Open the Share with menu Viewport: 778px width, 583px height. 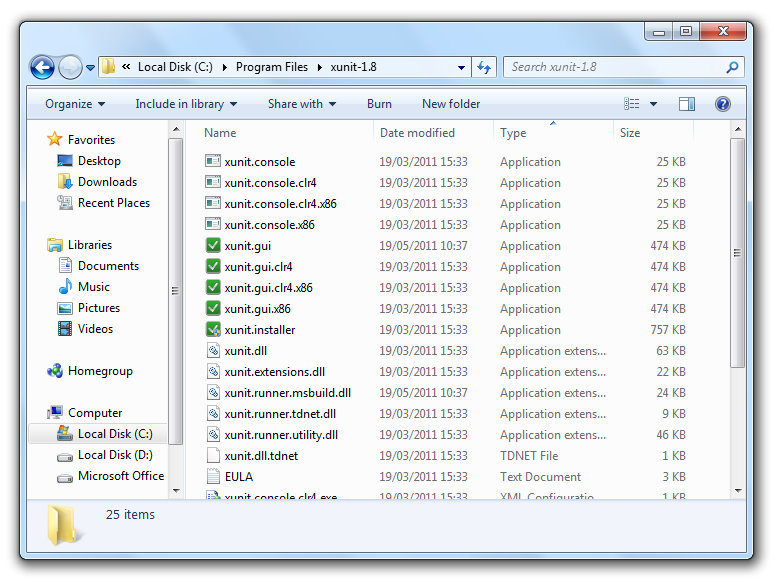coord(302,104)
